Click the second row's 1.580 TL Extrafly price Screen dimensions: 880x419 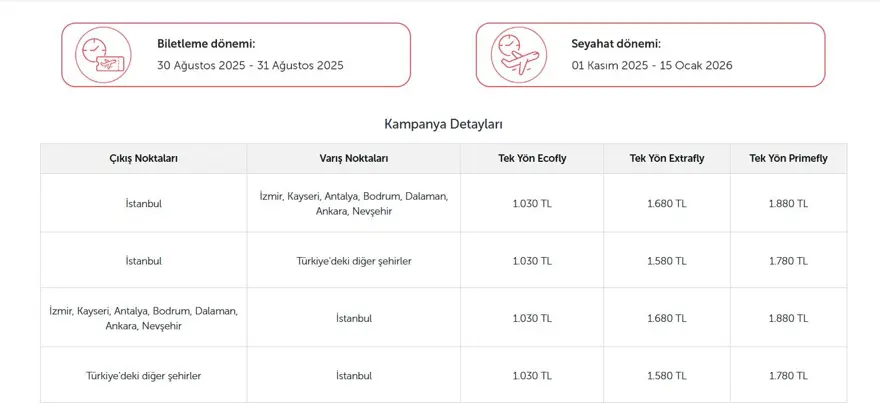667,261
